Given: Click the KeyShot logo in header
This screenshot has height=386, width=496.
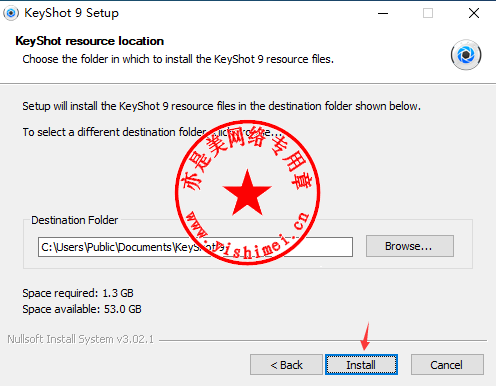Looking at the screenshot, I should click(x=466, y=55).
